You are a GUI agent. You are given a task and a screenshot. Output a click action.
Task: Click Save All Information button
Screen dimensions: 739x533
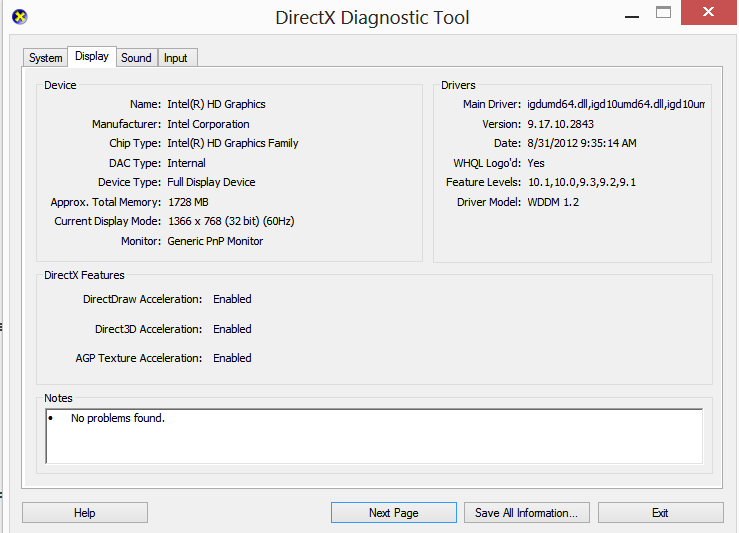pos(526,513)
